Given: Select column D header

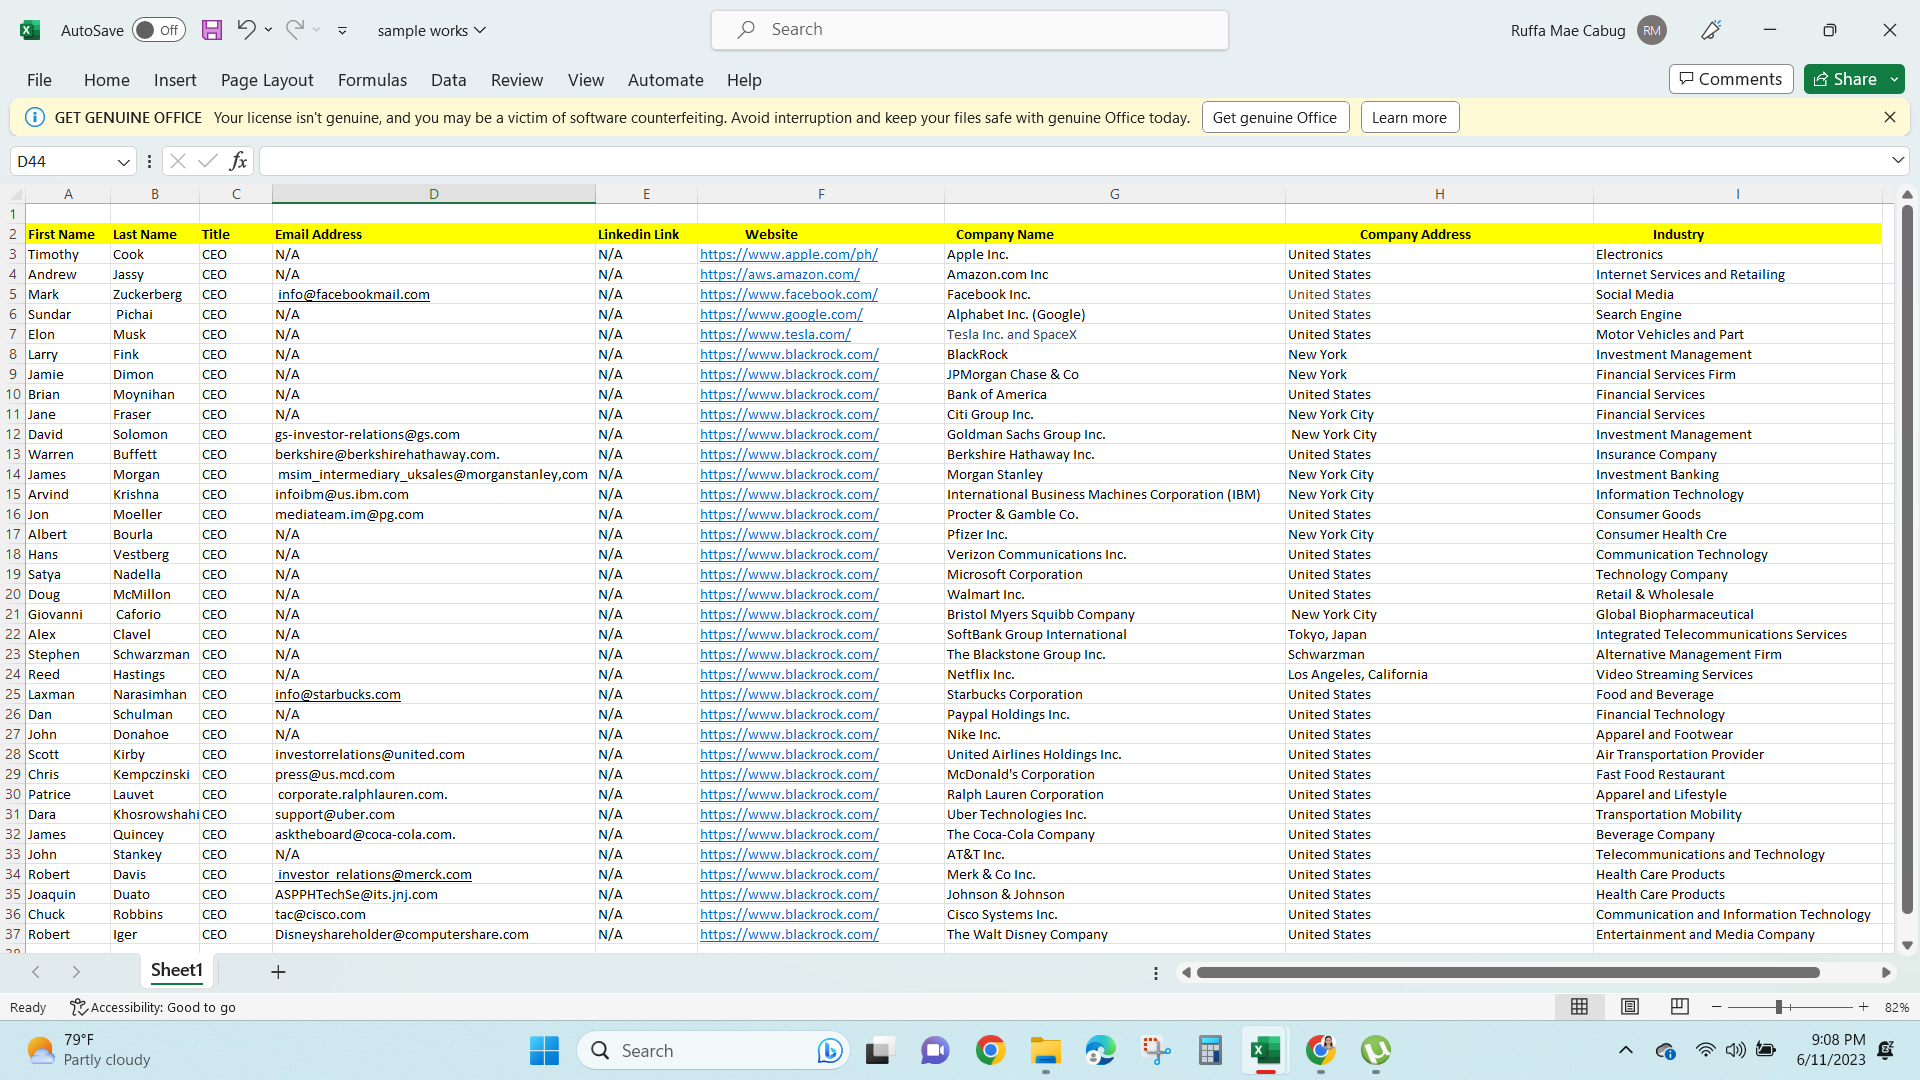Looking at the screenshot, I should click(x=434, y=194).
